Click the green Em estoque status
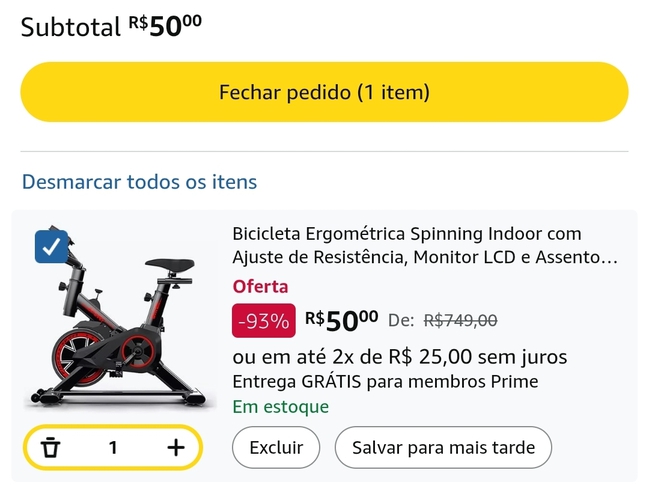649x500 pixels. tap(280, 407)
